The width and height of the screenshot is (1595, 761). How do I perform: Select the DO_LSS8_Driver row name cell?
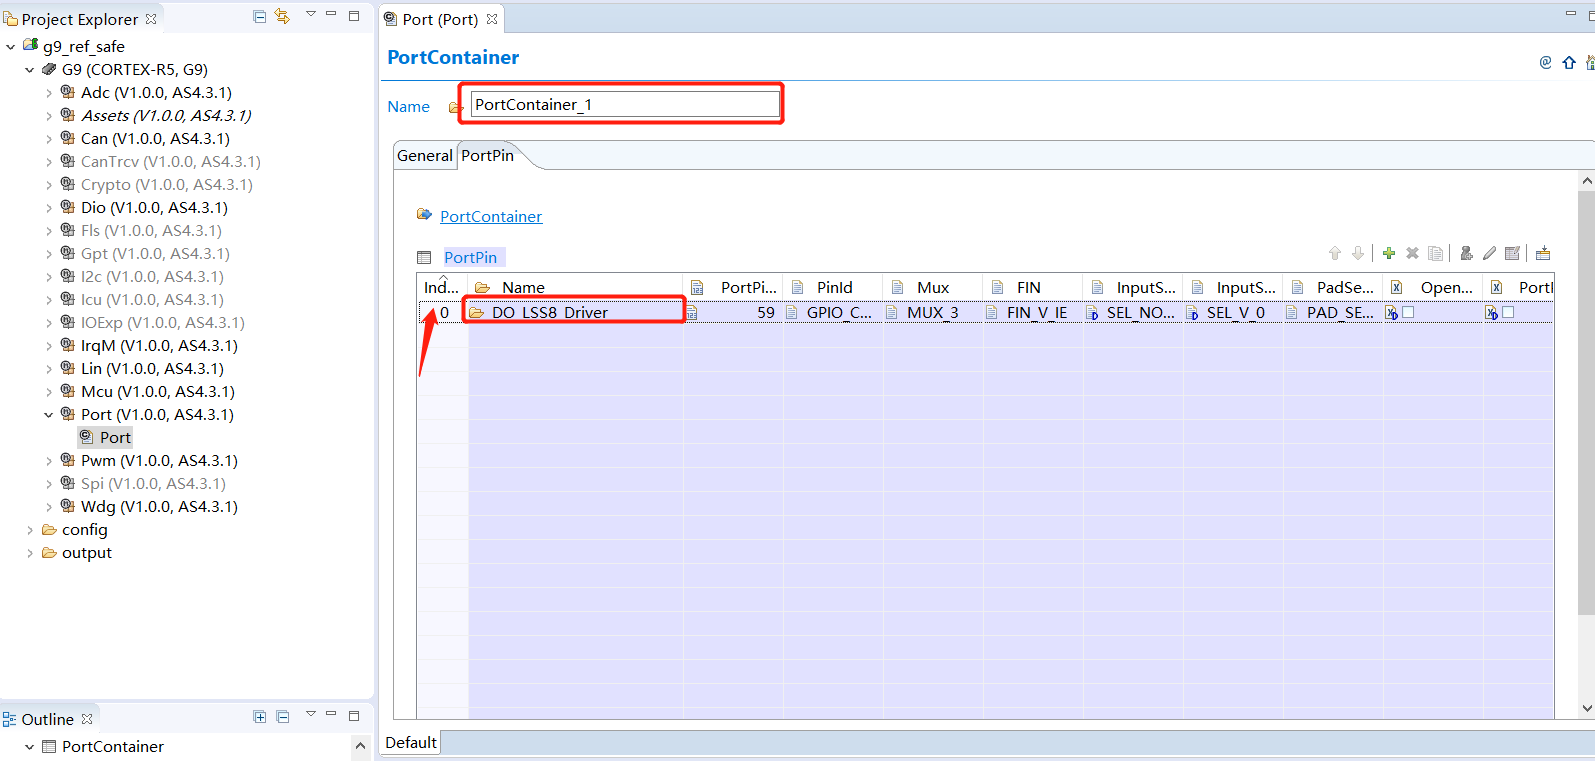(x=575, y=312)
